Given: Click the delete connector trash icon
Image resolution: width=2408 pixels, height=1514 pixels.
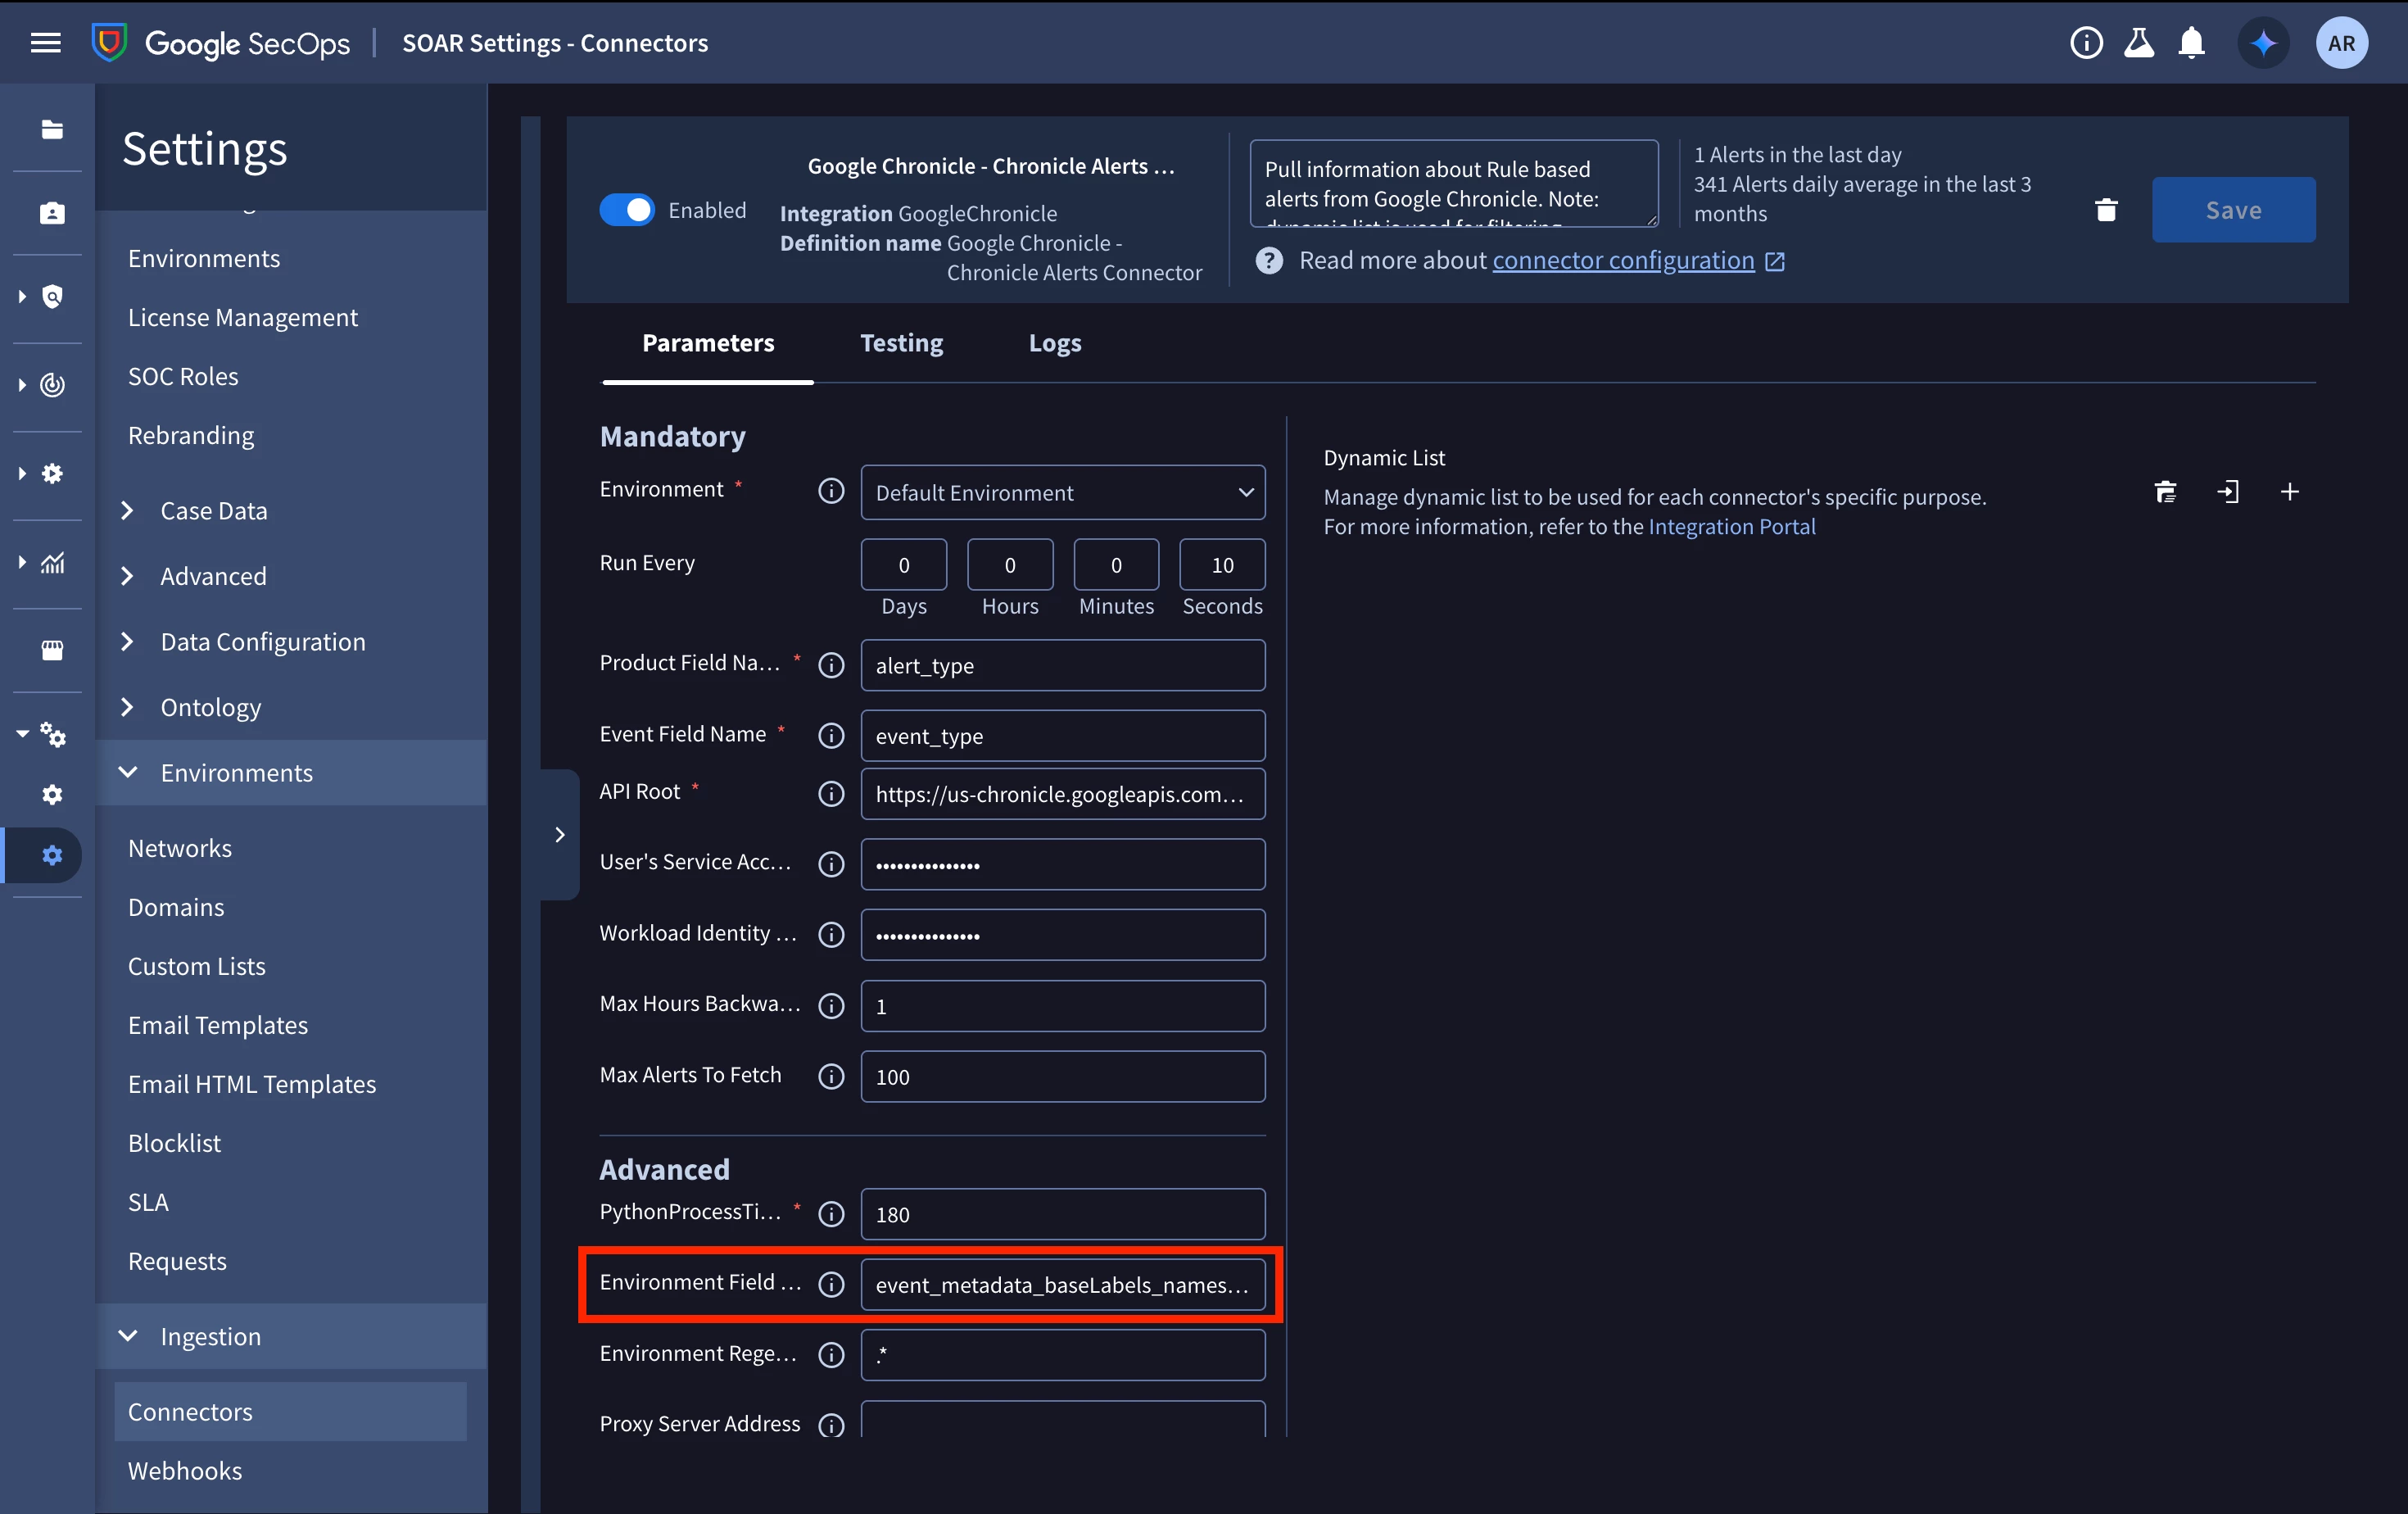Looking at the screenshot, I should 2106,210.
